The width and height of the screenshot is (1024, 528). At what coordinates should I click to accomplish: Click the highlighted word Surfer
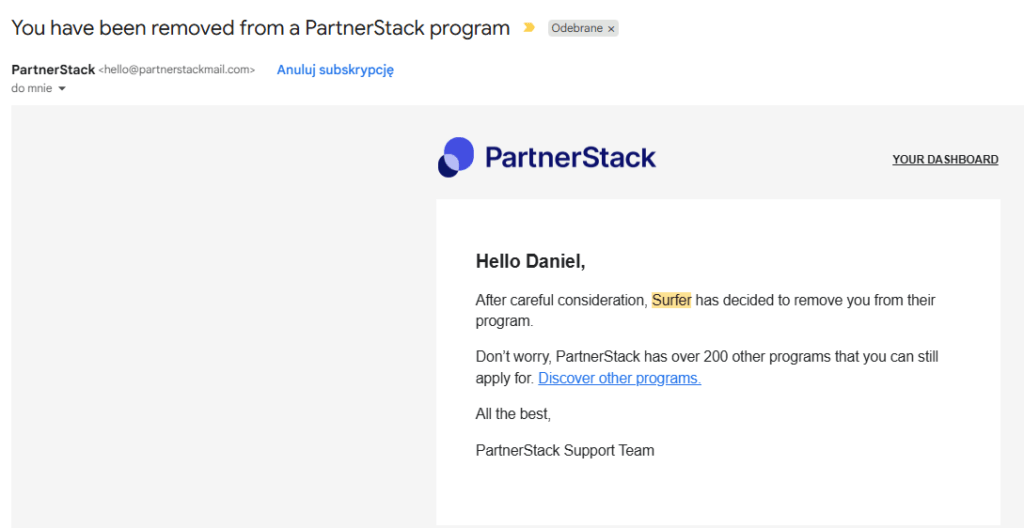pyautogui.click(x=671, y=300)
